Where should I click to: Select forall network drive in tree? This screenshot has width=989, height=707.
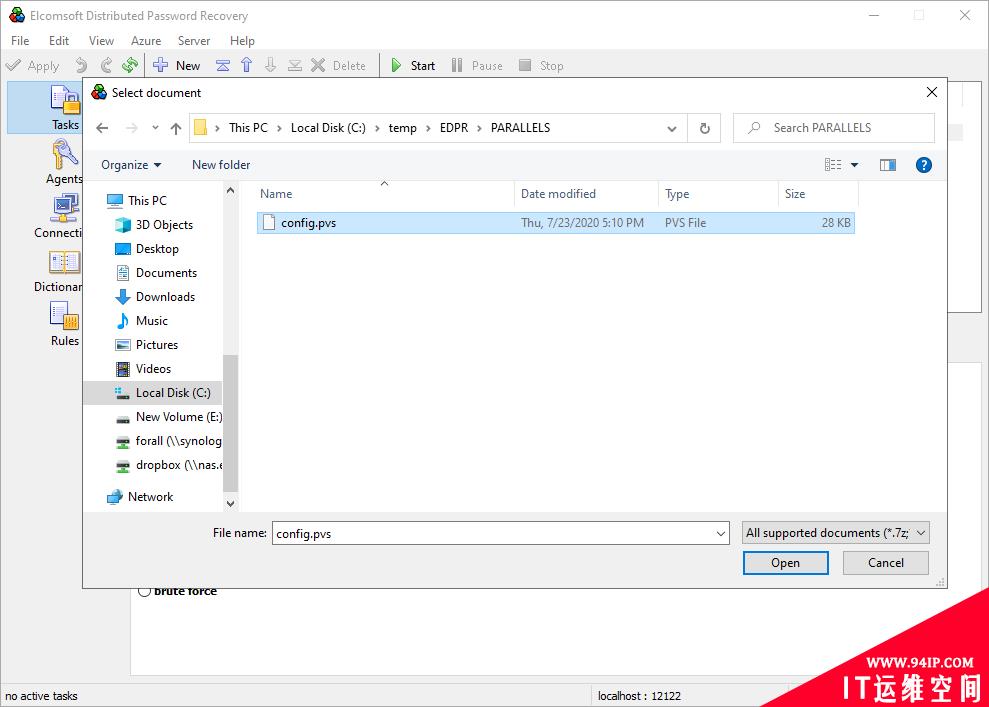point(169,441)
